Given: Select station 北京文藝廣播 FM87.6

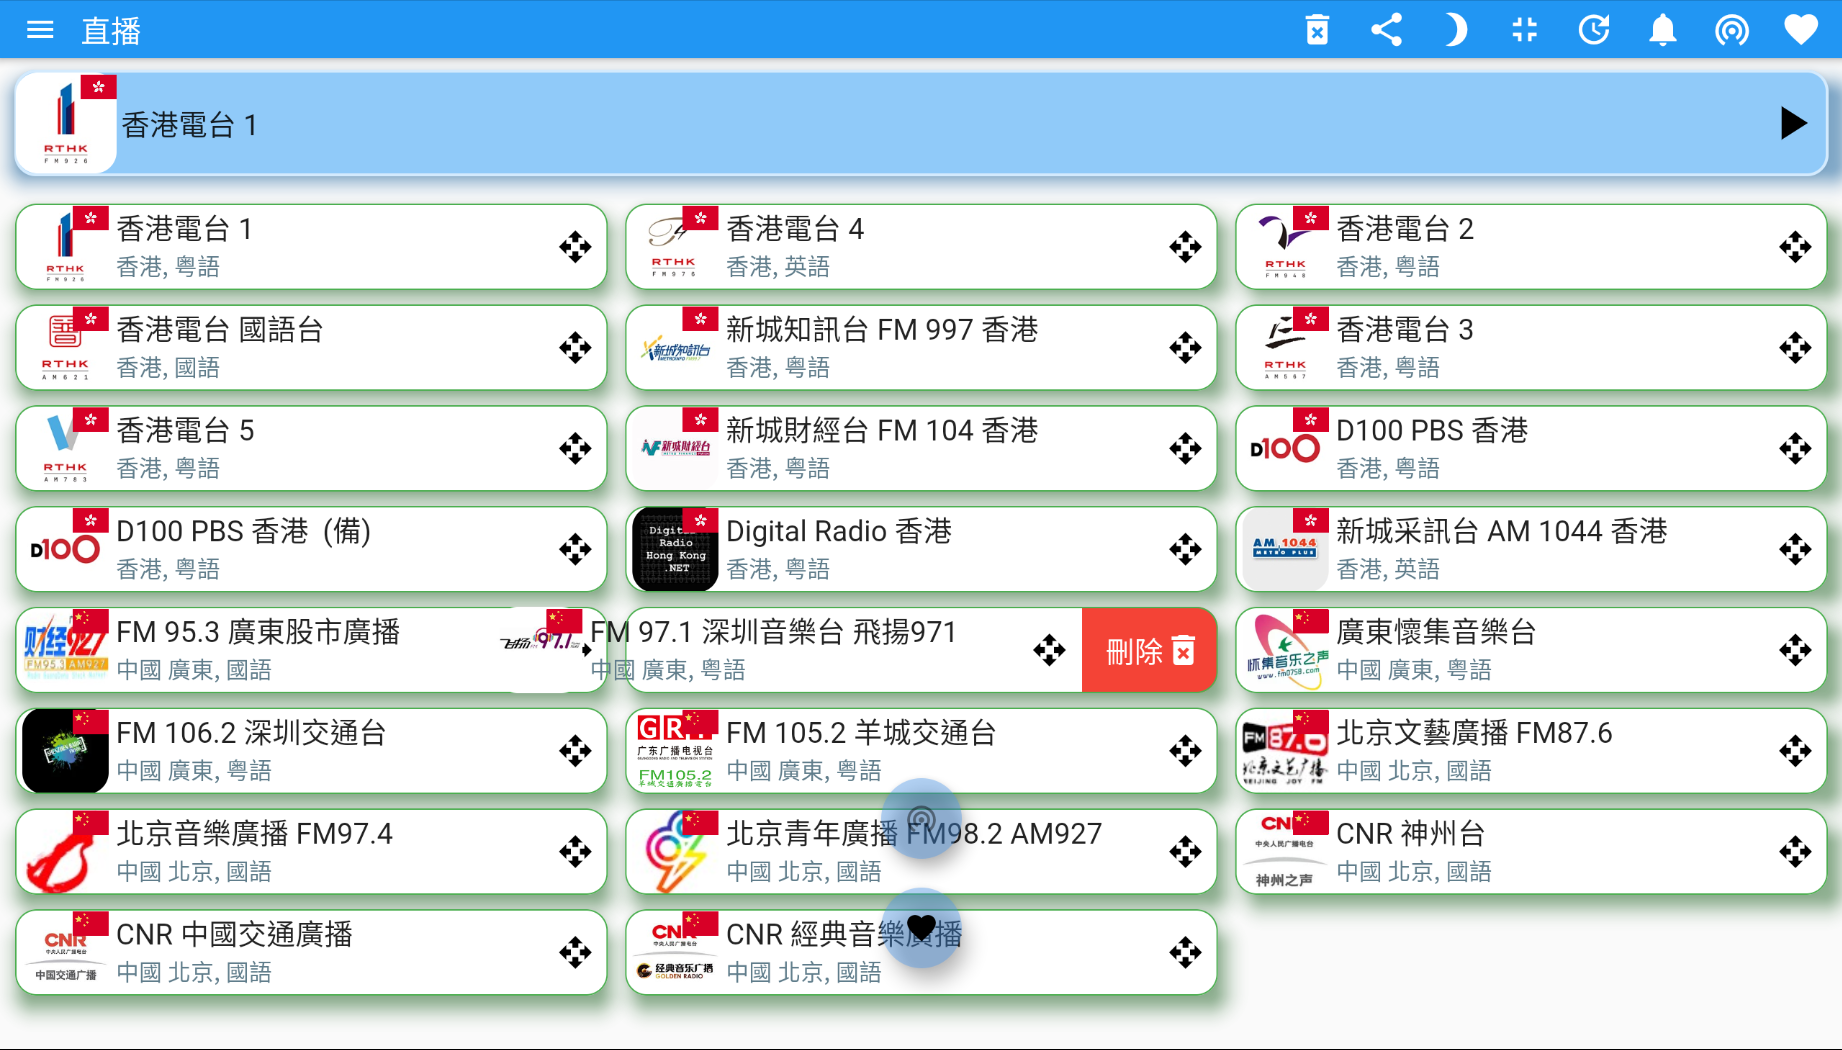Looking at the screenshot, I should 1531,751.
